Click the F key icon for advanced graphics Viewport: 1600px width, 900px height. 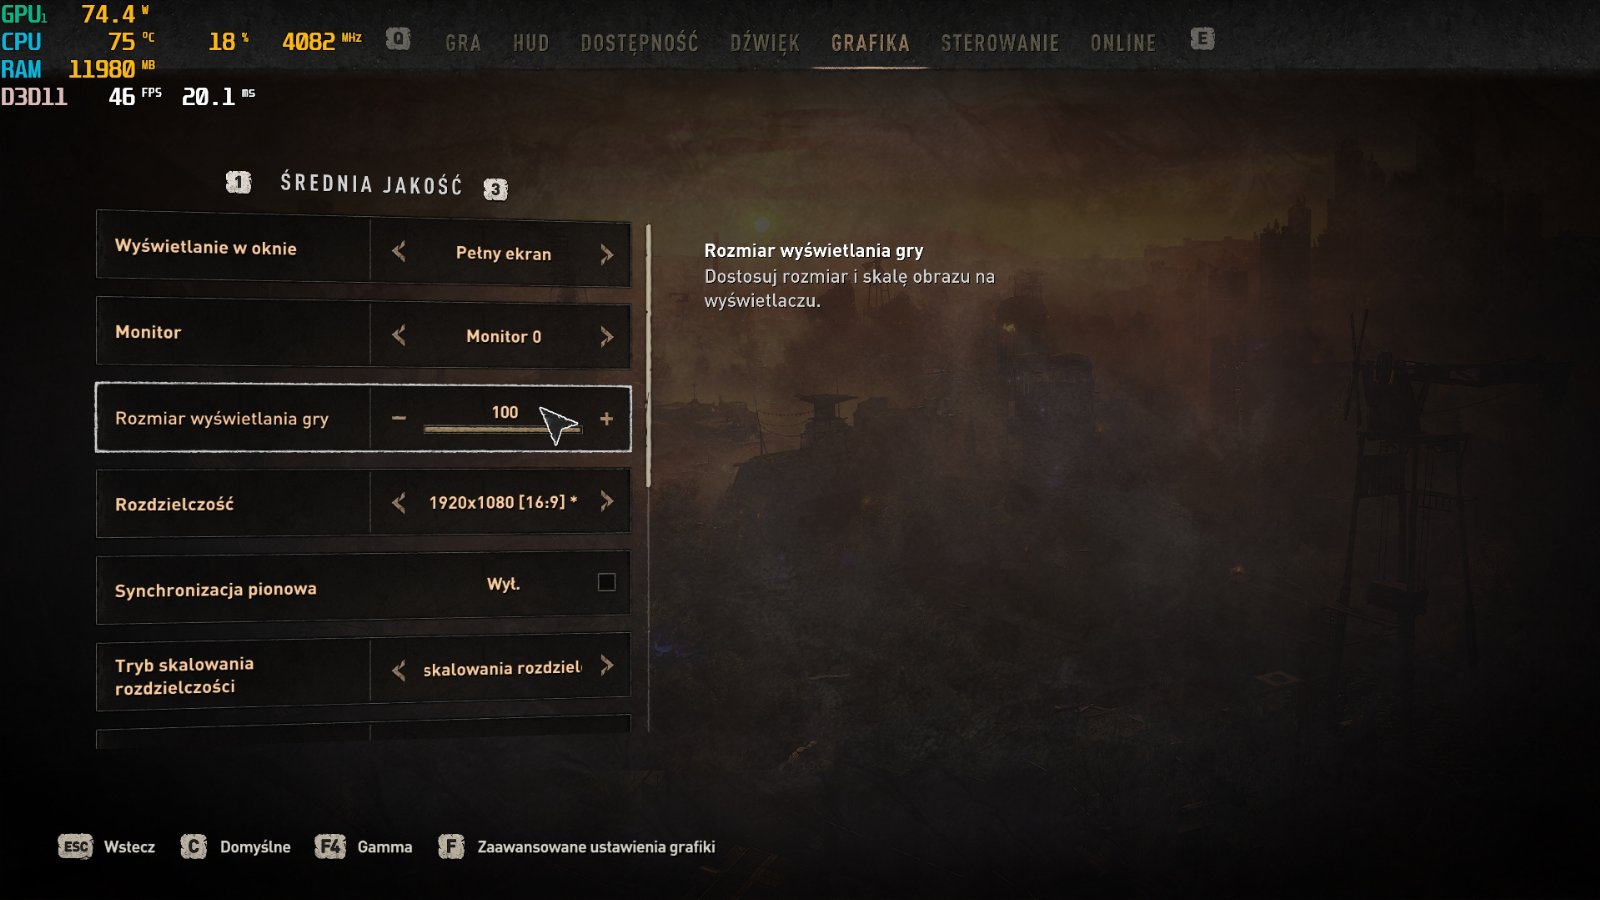point(451,847)
